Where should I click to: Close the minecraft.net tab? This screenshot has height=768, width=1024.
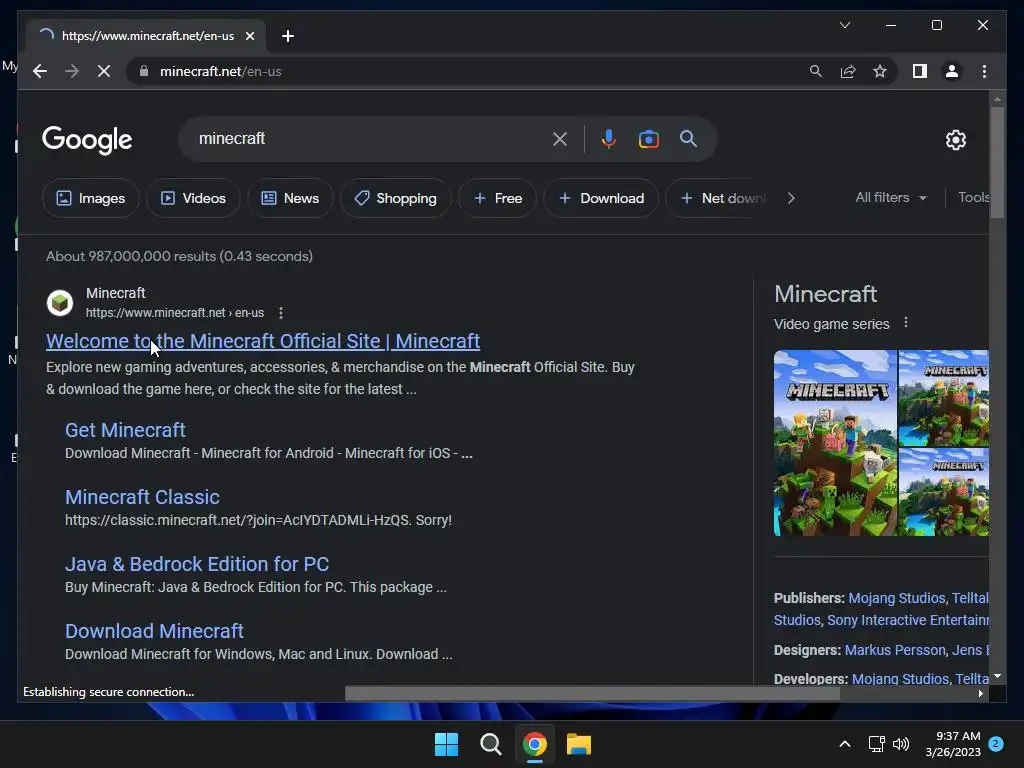point(249,36)
